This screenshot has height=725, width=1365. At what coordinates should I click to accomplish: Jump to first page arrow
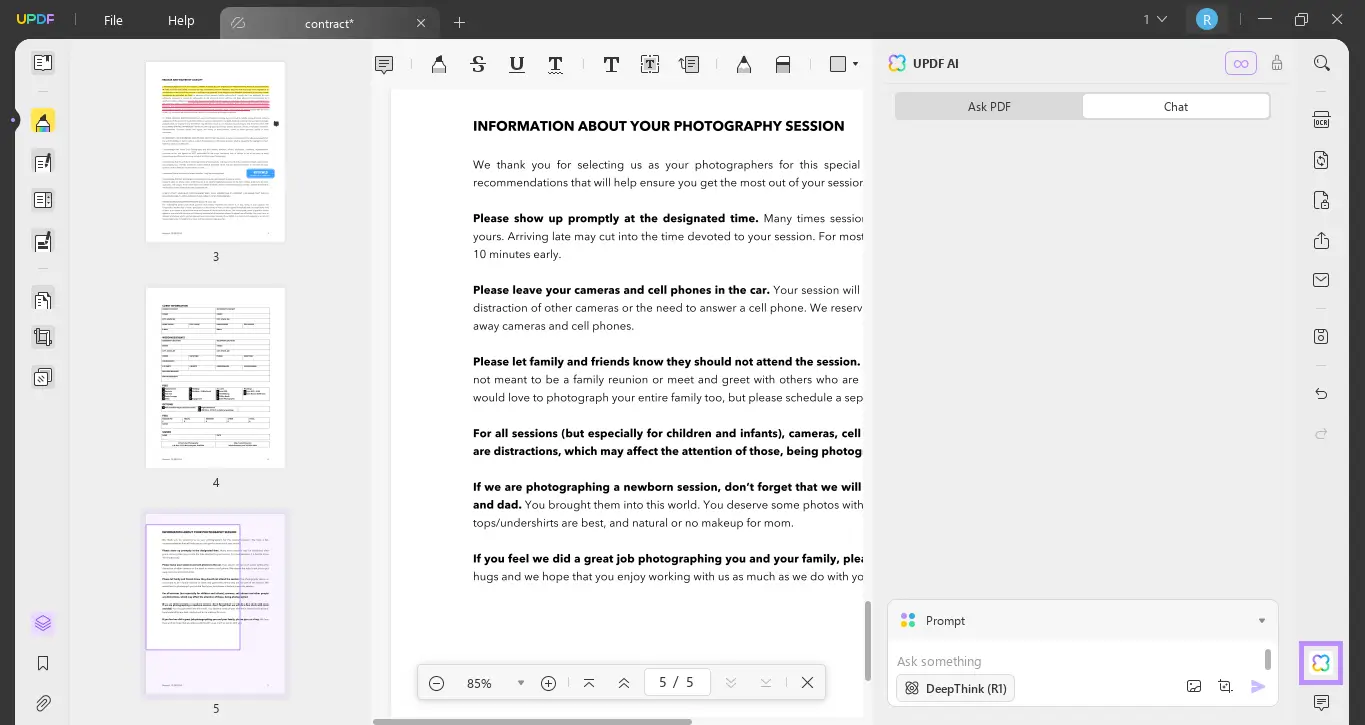(x=589, y=683)
